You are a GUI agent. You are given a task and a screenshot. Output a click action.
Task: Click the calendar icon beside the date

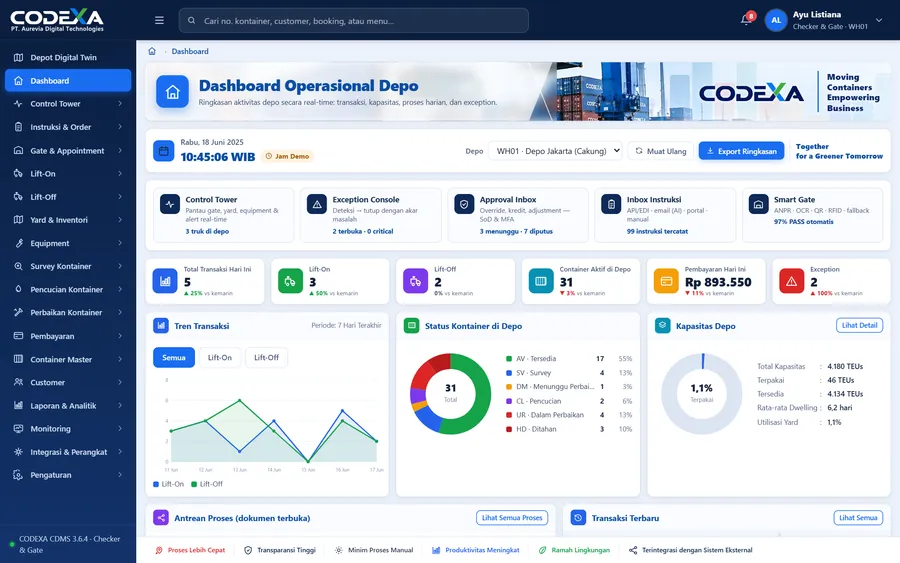[x=164, y=151]
